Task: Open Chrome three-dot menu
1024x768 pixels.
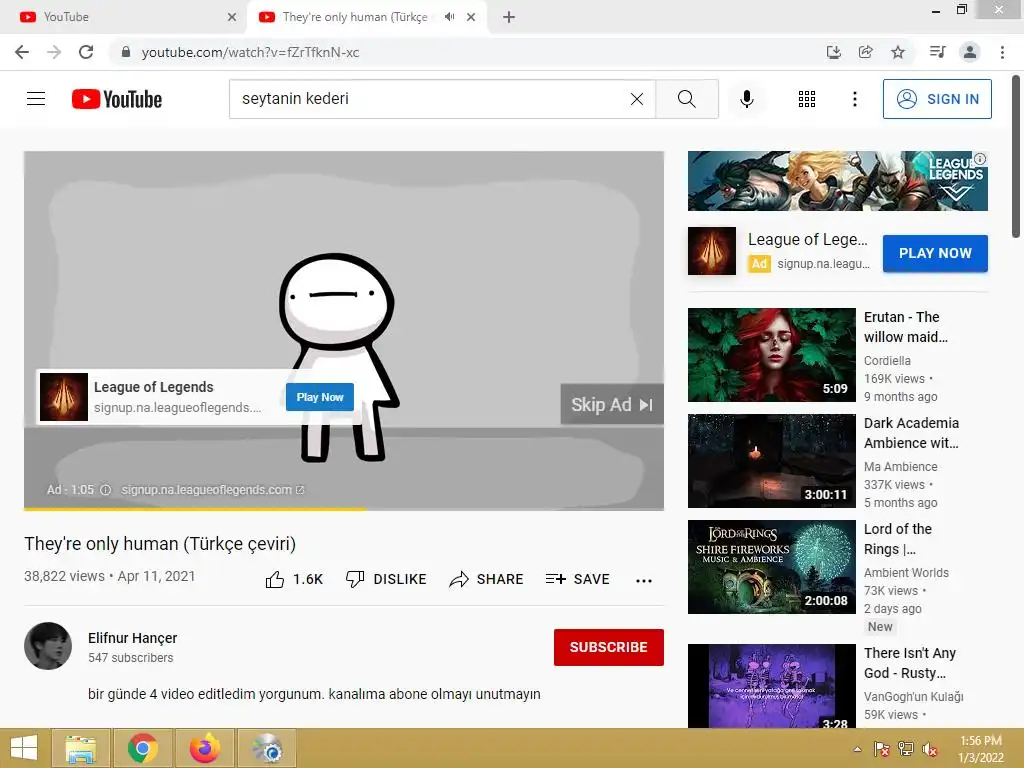Action: [1002, 52]
